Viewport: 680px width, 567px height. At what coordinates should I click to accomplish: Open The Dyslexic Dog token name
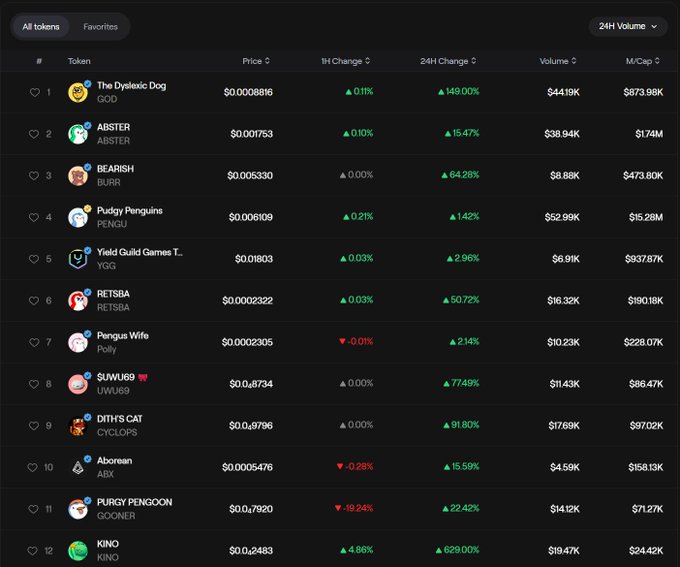tap(131, 85)
